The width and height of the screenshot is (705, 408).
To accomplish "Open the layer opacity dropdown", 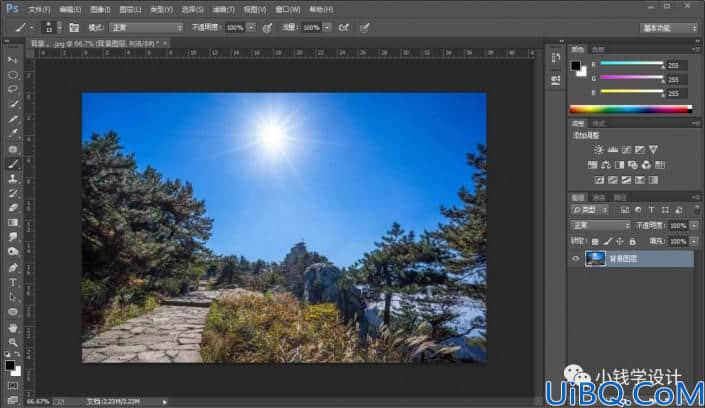I will pyautogui.click(x=694, y=225).
